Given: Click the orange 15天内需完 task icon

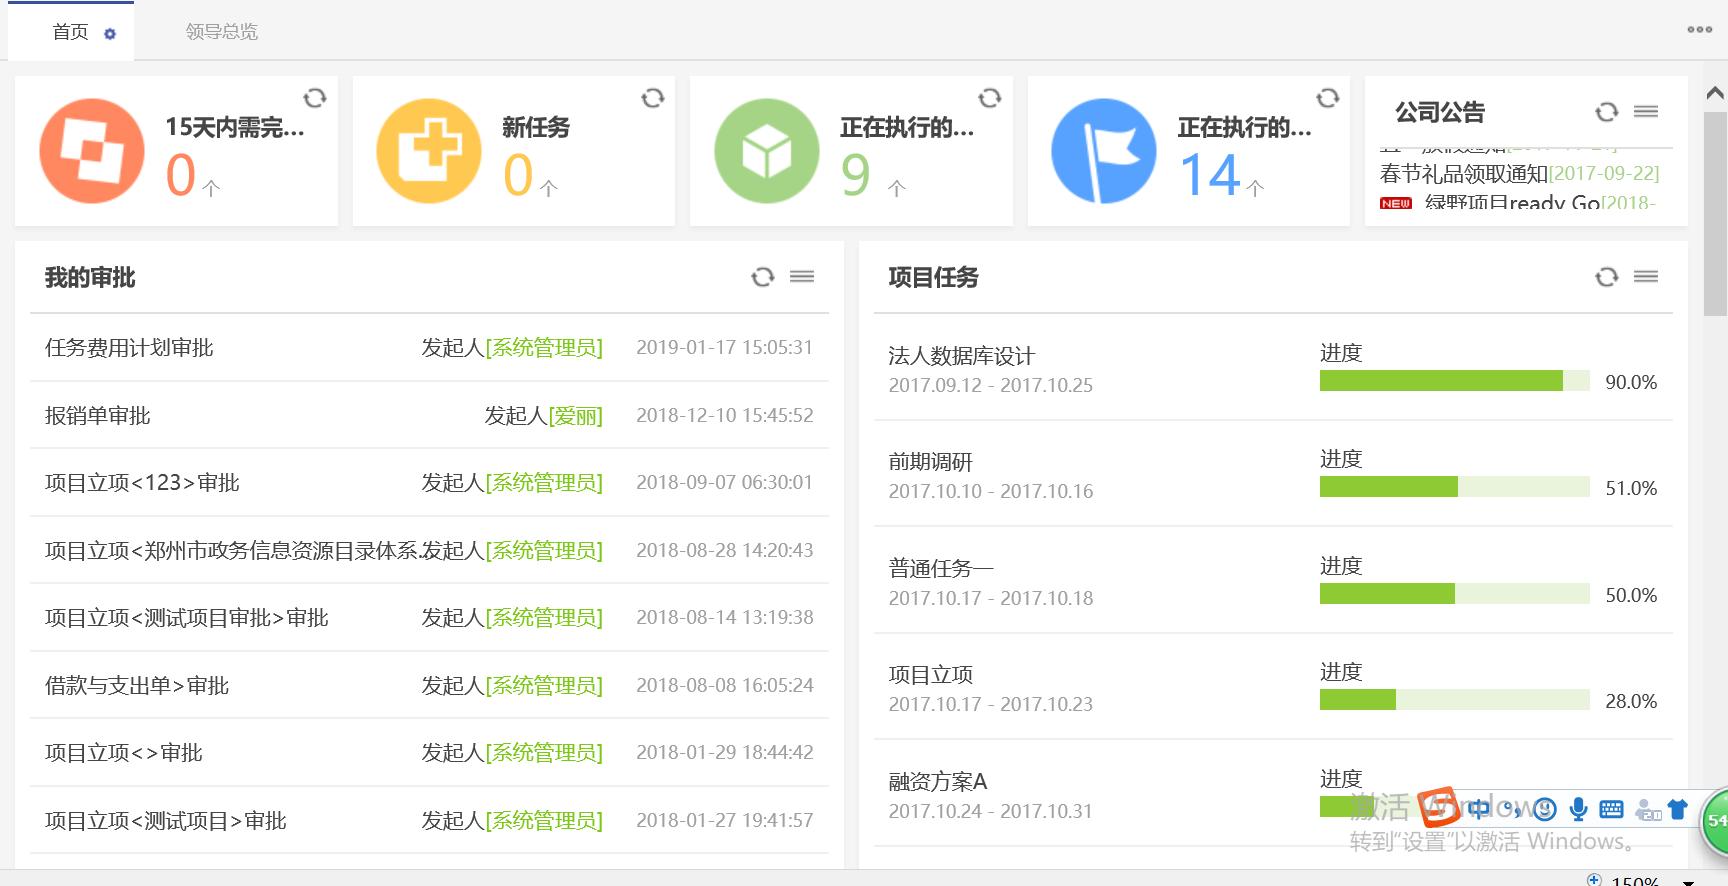Looking at the screenshot, I should tap(92, 151).
